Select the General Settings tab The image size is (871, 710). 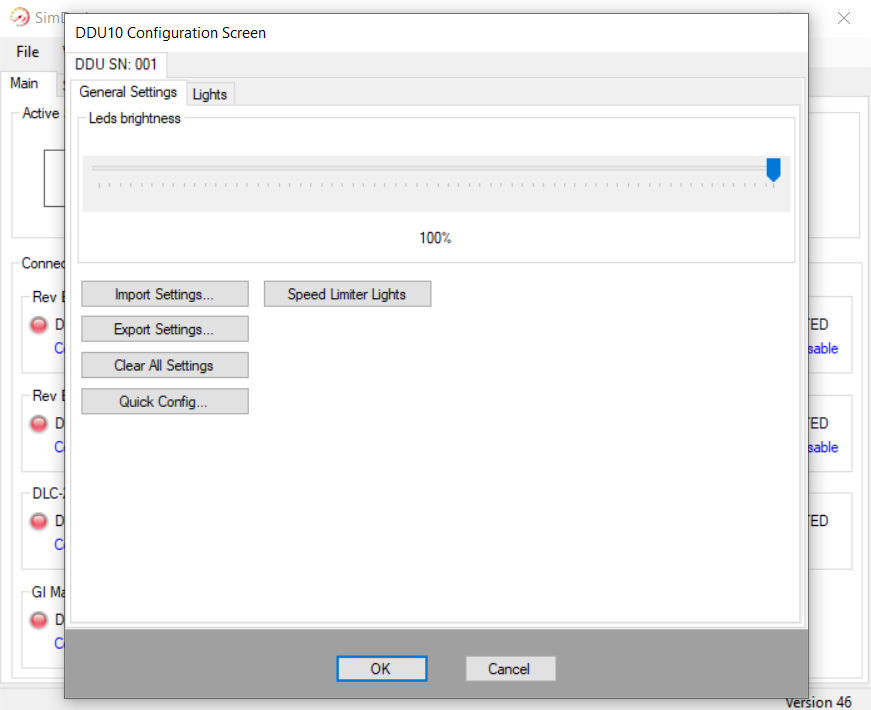click(128, 92)
